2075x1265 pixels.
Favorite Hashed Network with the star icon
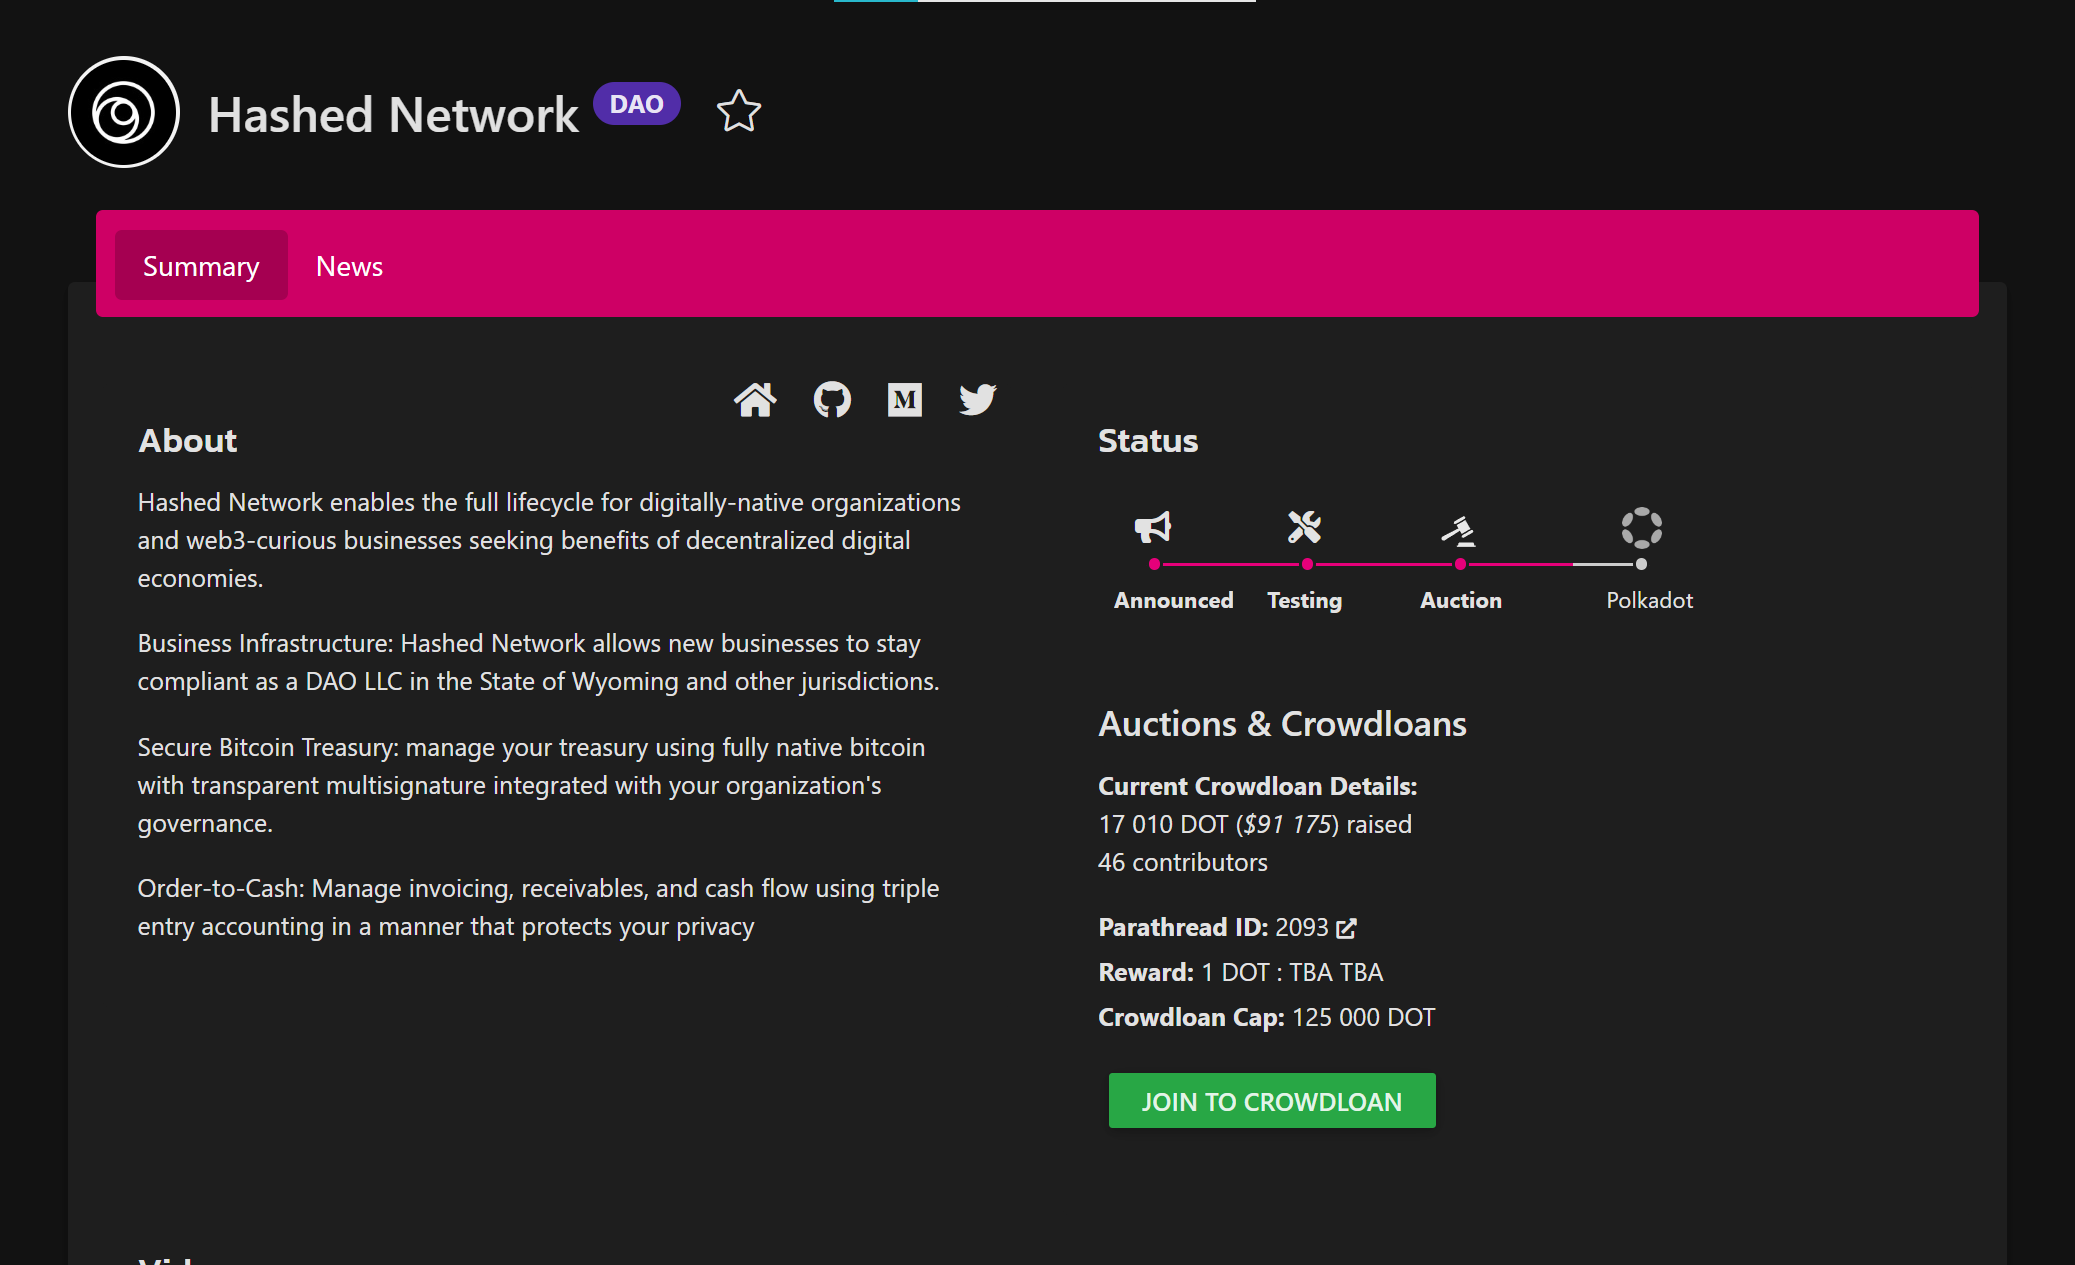point(739,111)
